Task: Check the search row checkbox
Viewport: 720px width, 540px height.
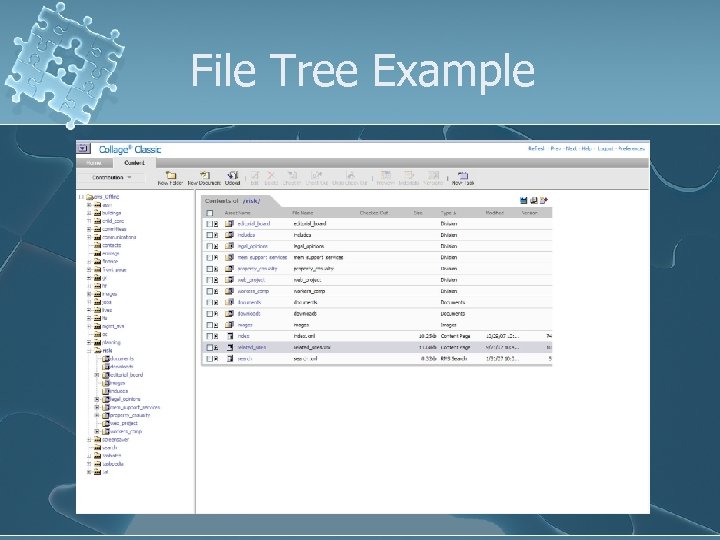Action: coord(209,359)
